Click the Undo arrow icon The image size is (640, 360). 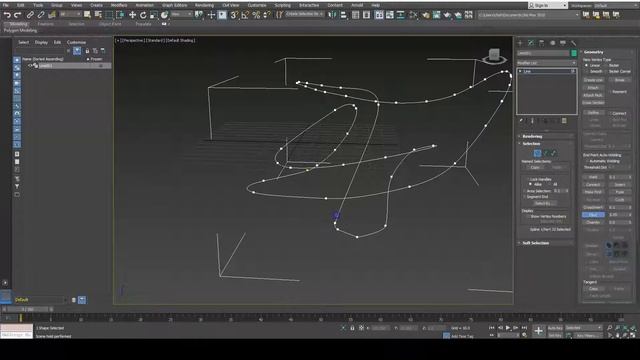click(7, 15)
